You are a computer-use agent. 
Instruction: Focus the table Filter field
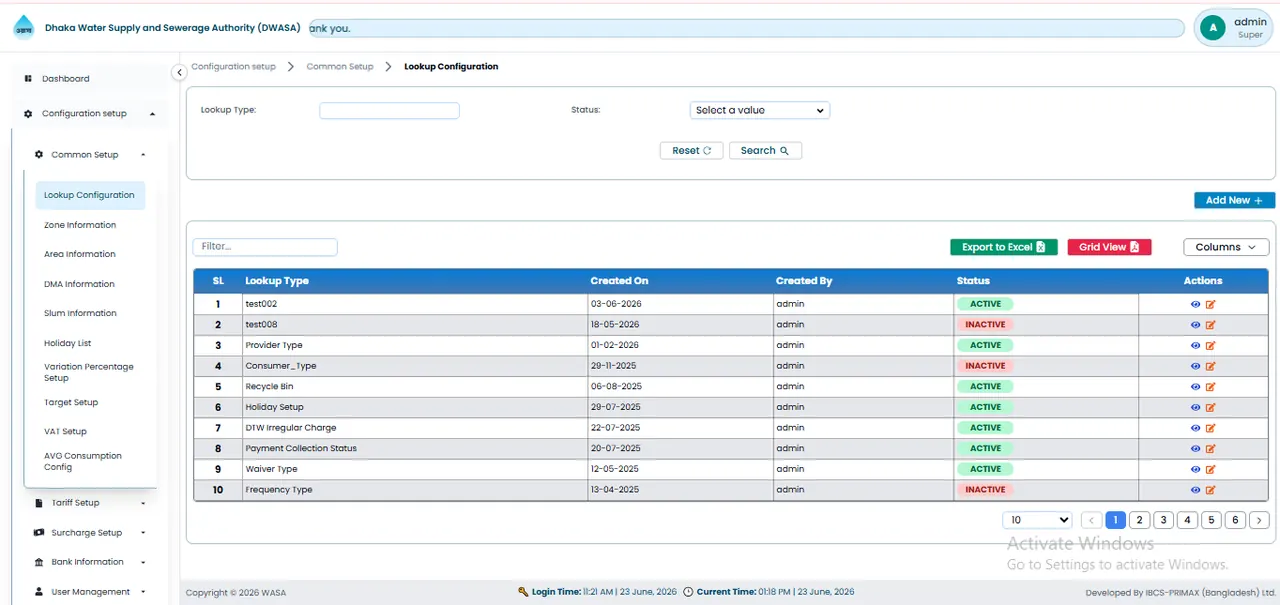[265, 246]
